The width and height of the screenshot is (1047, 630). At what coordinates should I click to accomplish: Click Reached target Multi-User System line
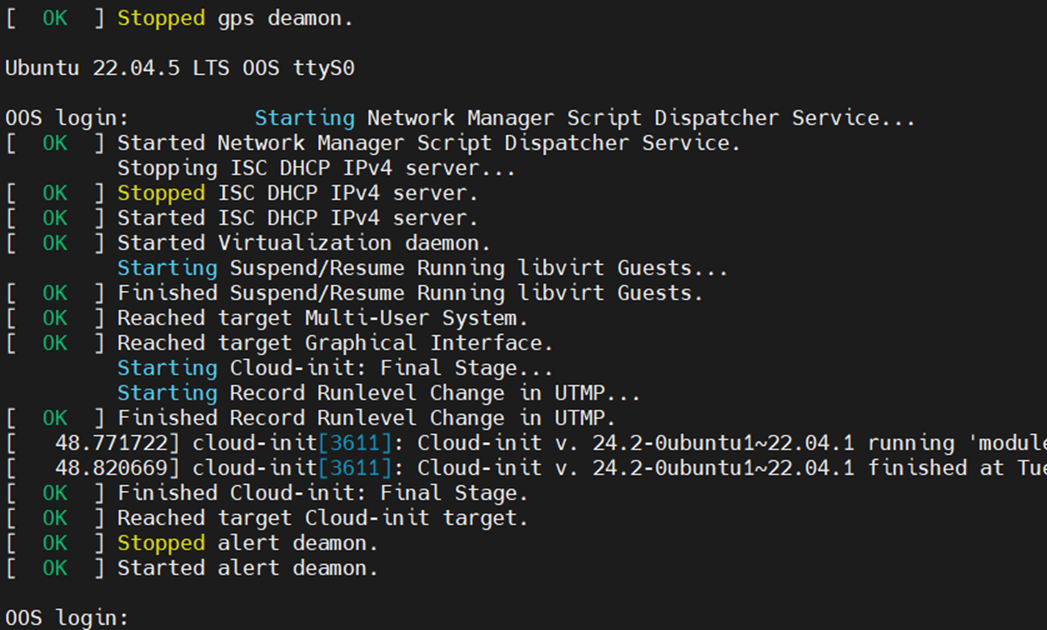[266, 318]
